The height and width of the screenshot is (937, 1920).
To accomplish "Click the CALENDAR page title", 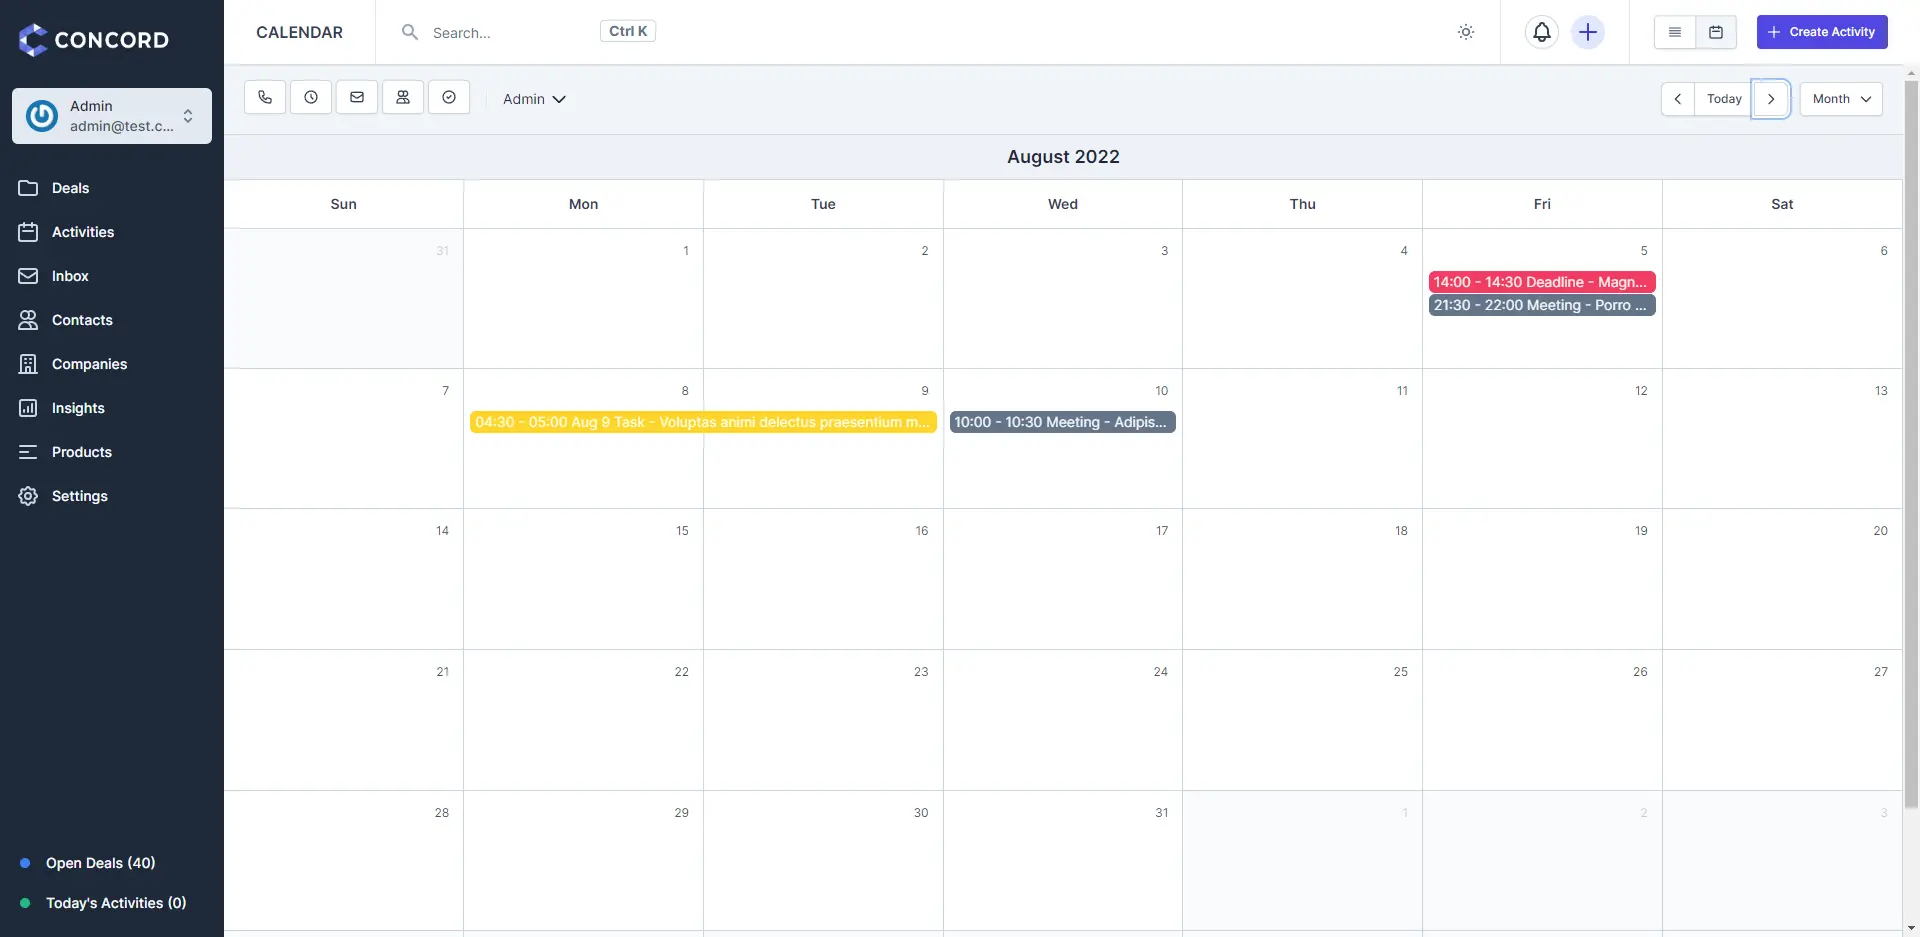I will click(x=299, y=32).
